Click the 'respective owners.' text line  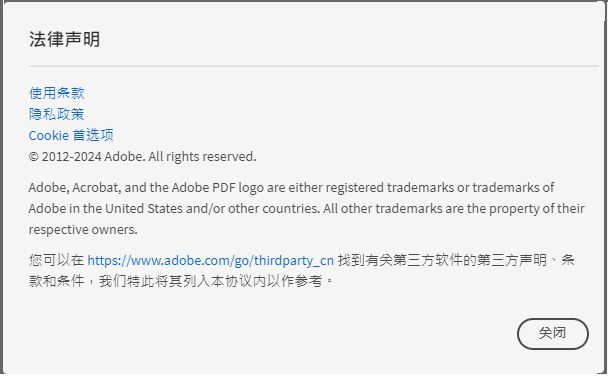click(x=83, y=229)
